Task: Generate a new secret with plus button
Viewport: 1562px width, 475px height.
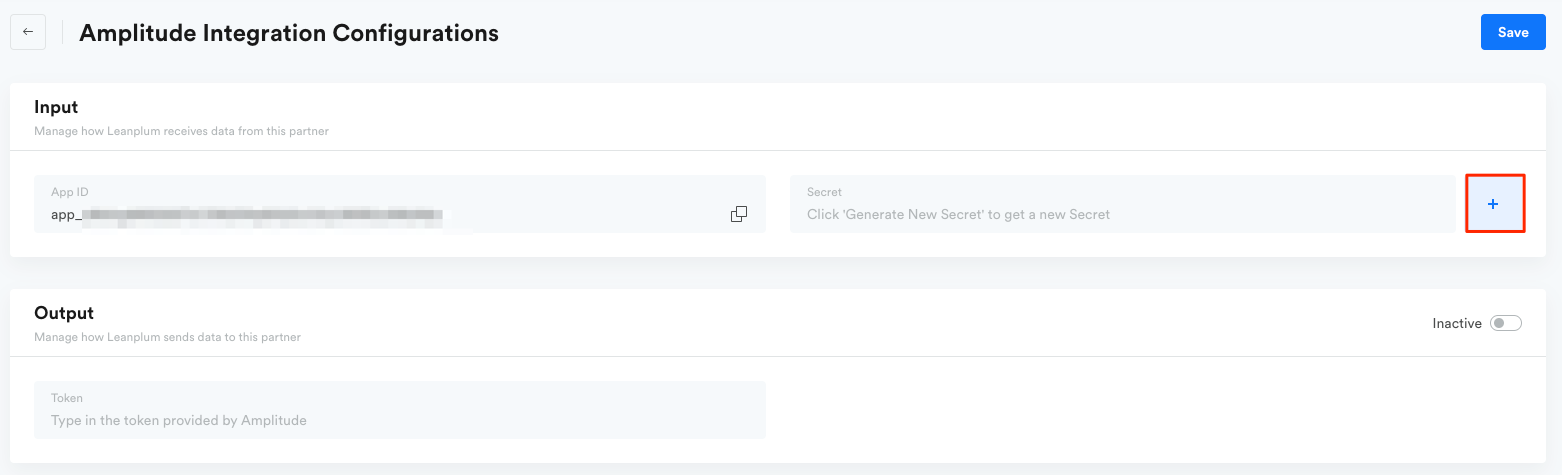Action: pyautogui.click(x=1494, y=204)
